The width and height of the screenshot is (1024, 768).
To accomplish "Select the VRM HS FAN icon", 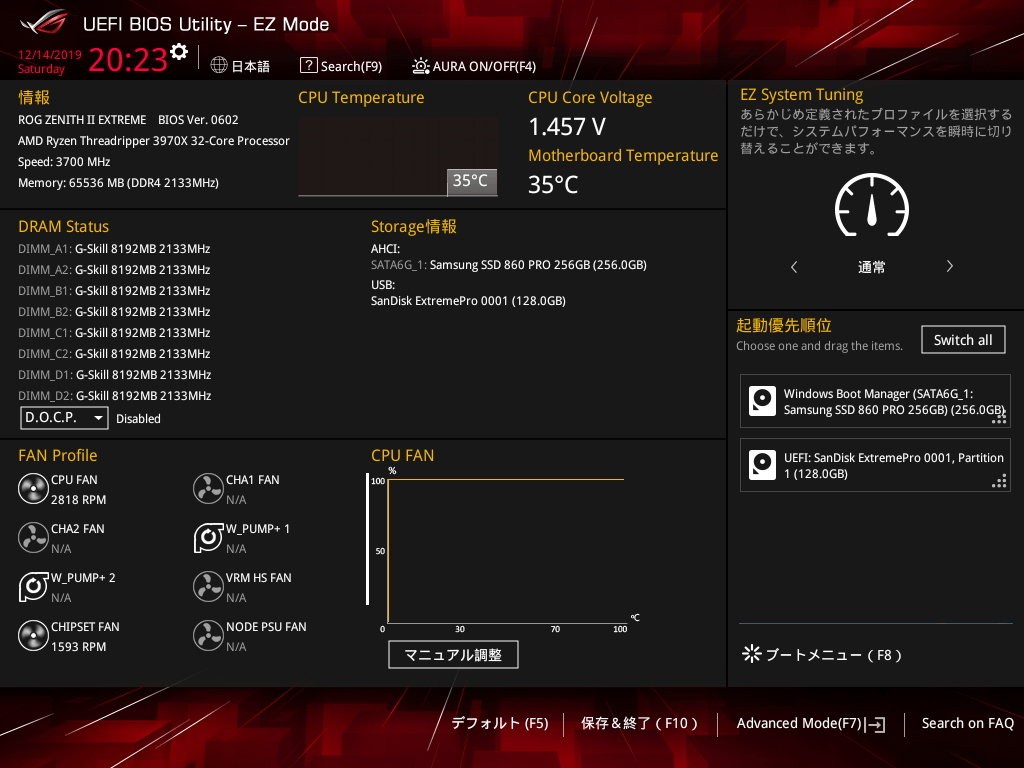I will [208, 587].
